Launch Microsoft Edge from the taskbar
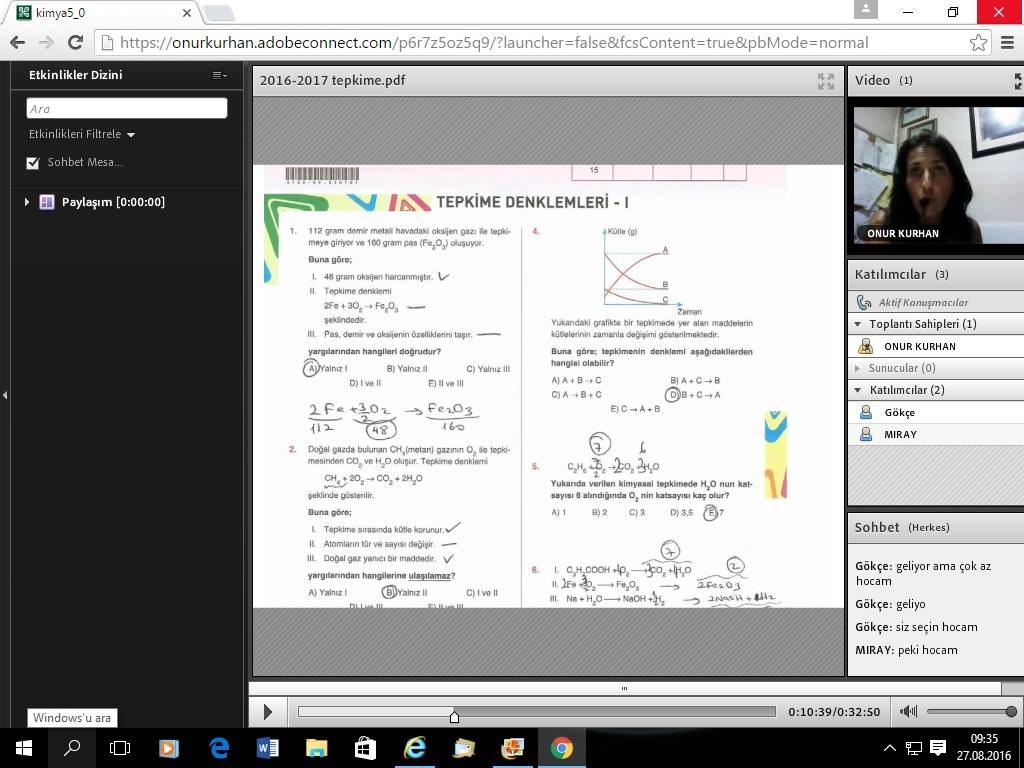This screenshot has height=768, width=1024. coord(219,748)
